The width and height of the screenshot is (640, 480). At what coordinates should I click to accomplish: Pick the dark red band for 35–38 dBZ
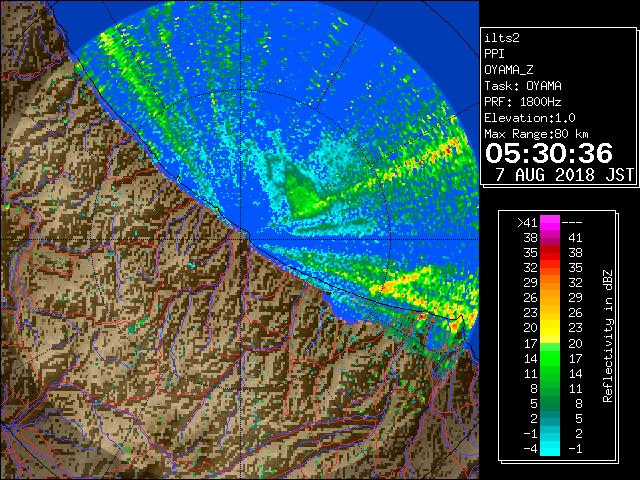coord(550,253)
